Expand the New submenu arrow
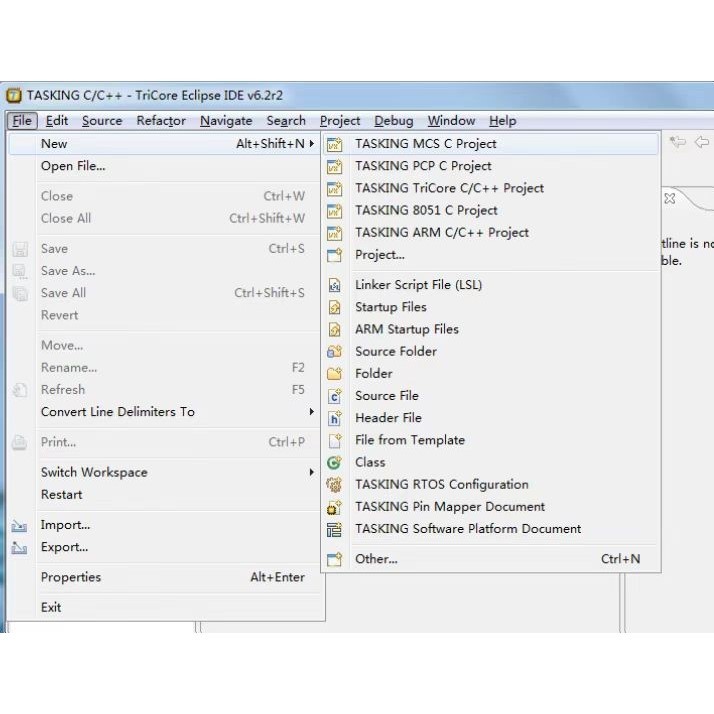Screen dimensions: 714x714 311,143
